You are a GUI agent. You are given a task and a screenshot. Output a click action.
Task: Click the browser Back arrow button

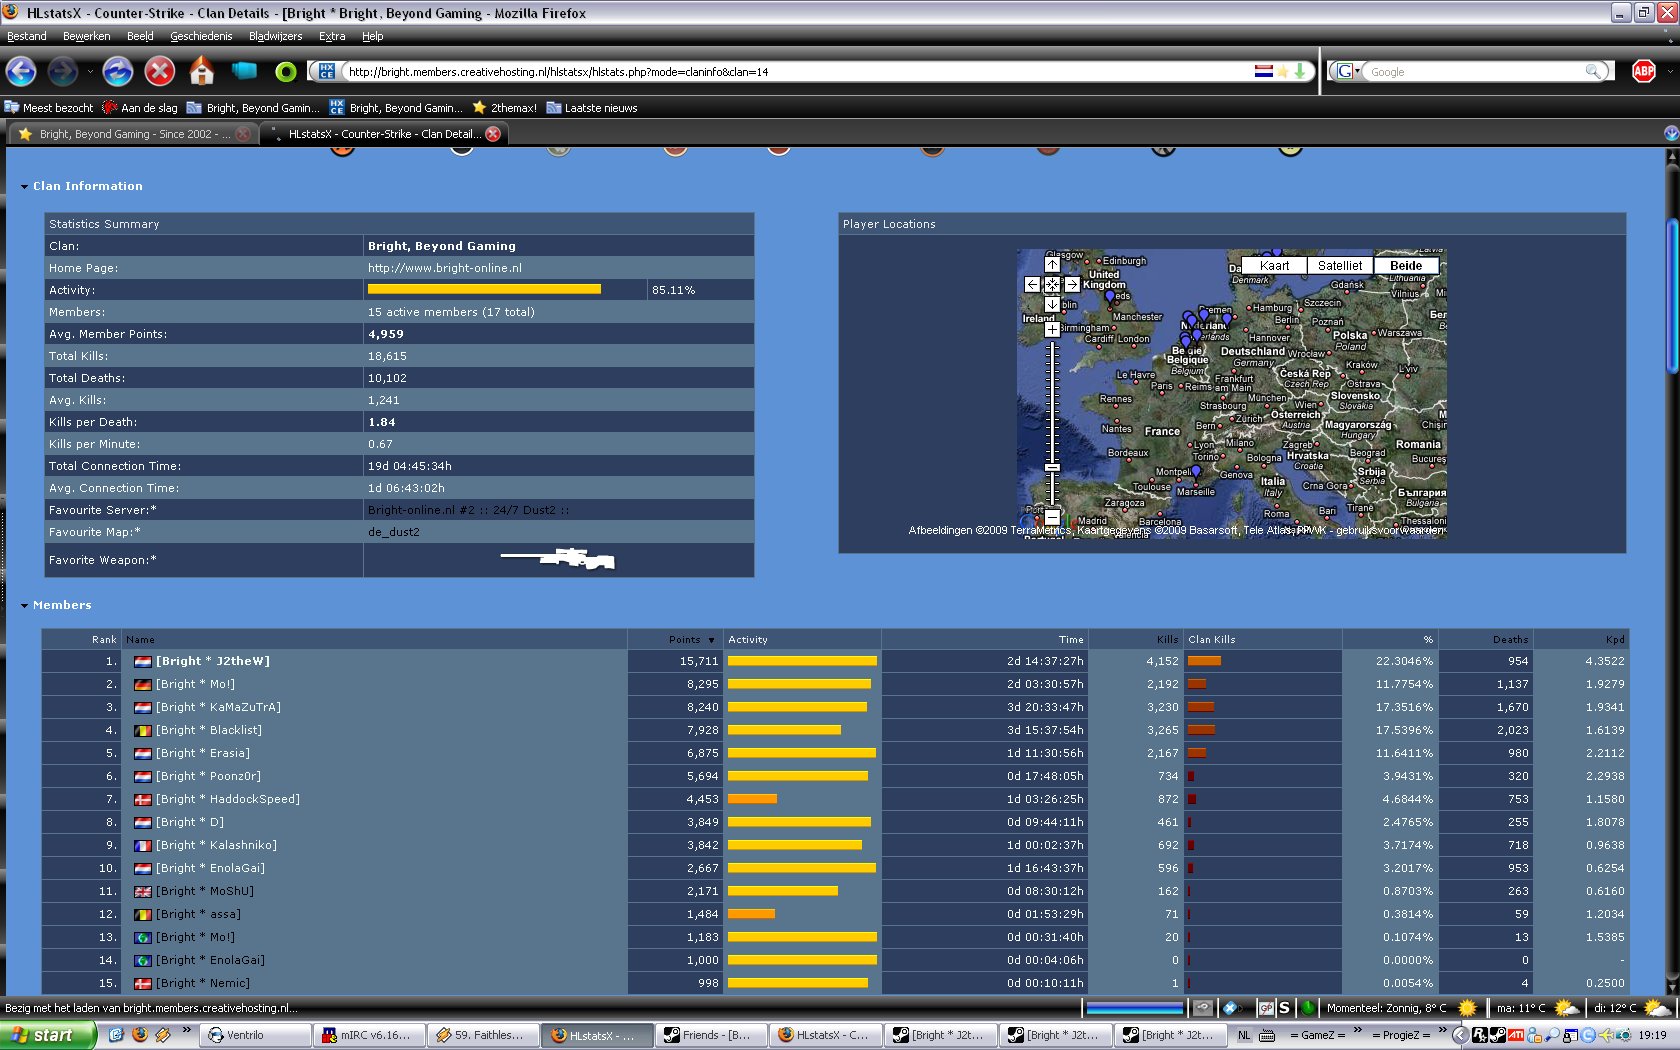[x=21, y=72]
